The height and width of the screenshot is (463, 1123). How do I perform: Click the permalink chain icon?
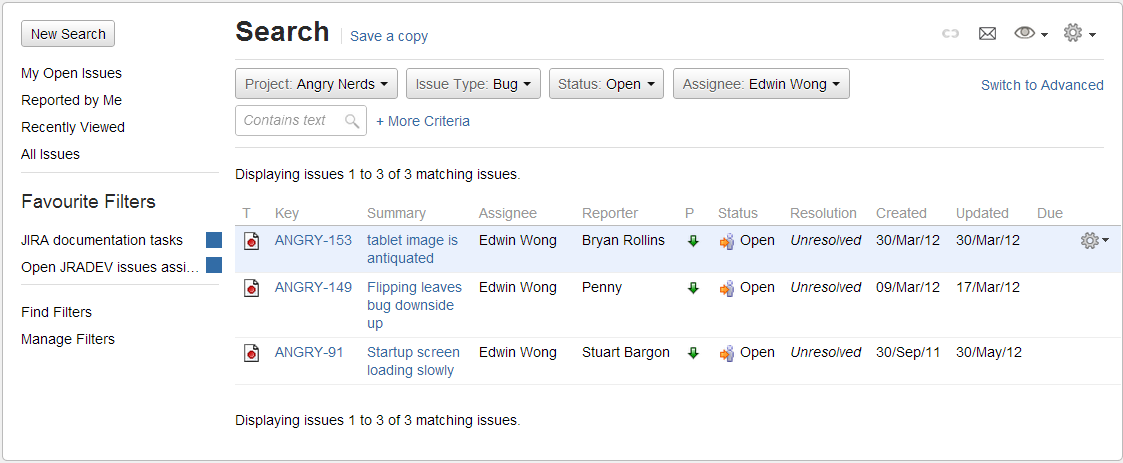pos(951,34)
